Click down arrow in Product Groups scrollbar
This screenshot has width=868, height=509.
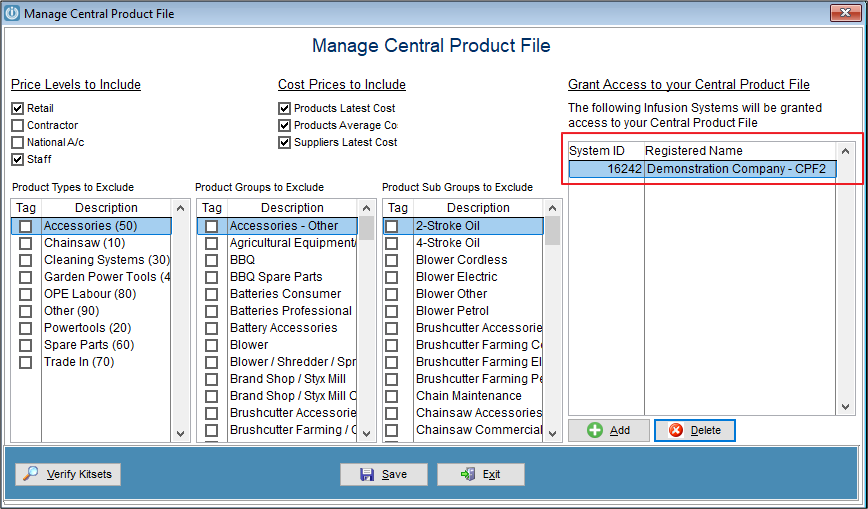[x=366, y=434]
